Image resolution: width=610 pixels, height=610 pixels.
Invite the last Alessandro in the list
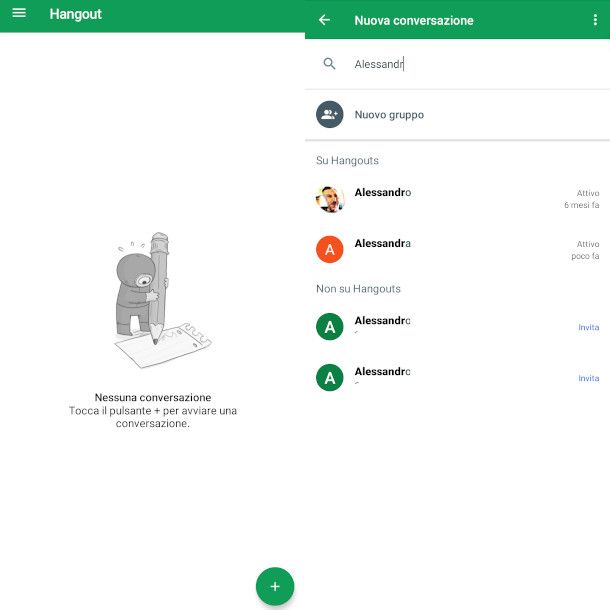[588, 378]
